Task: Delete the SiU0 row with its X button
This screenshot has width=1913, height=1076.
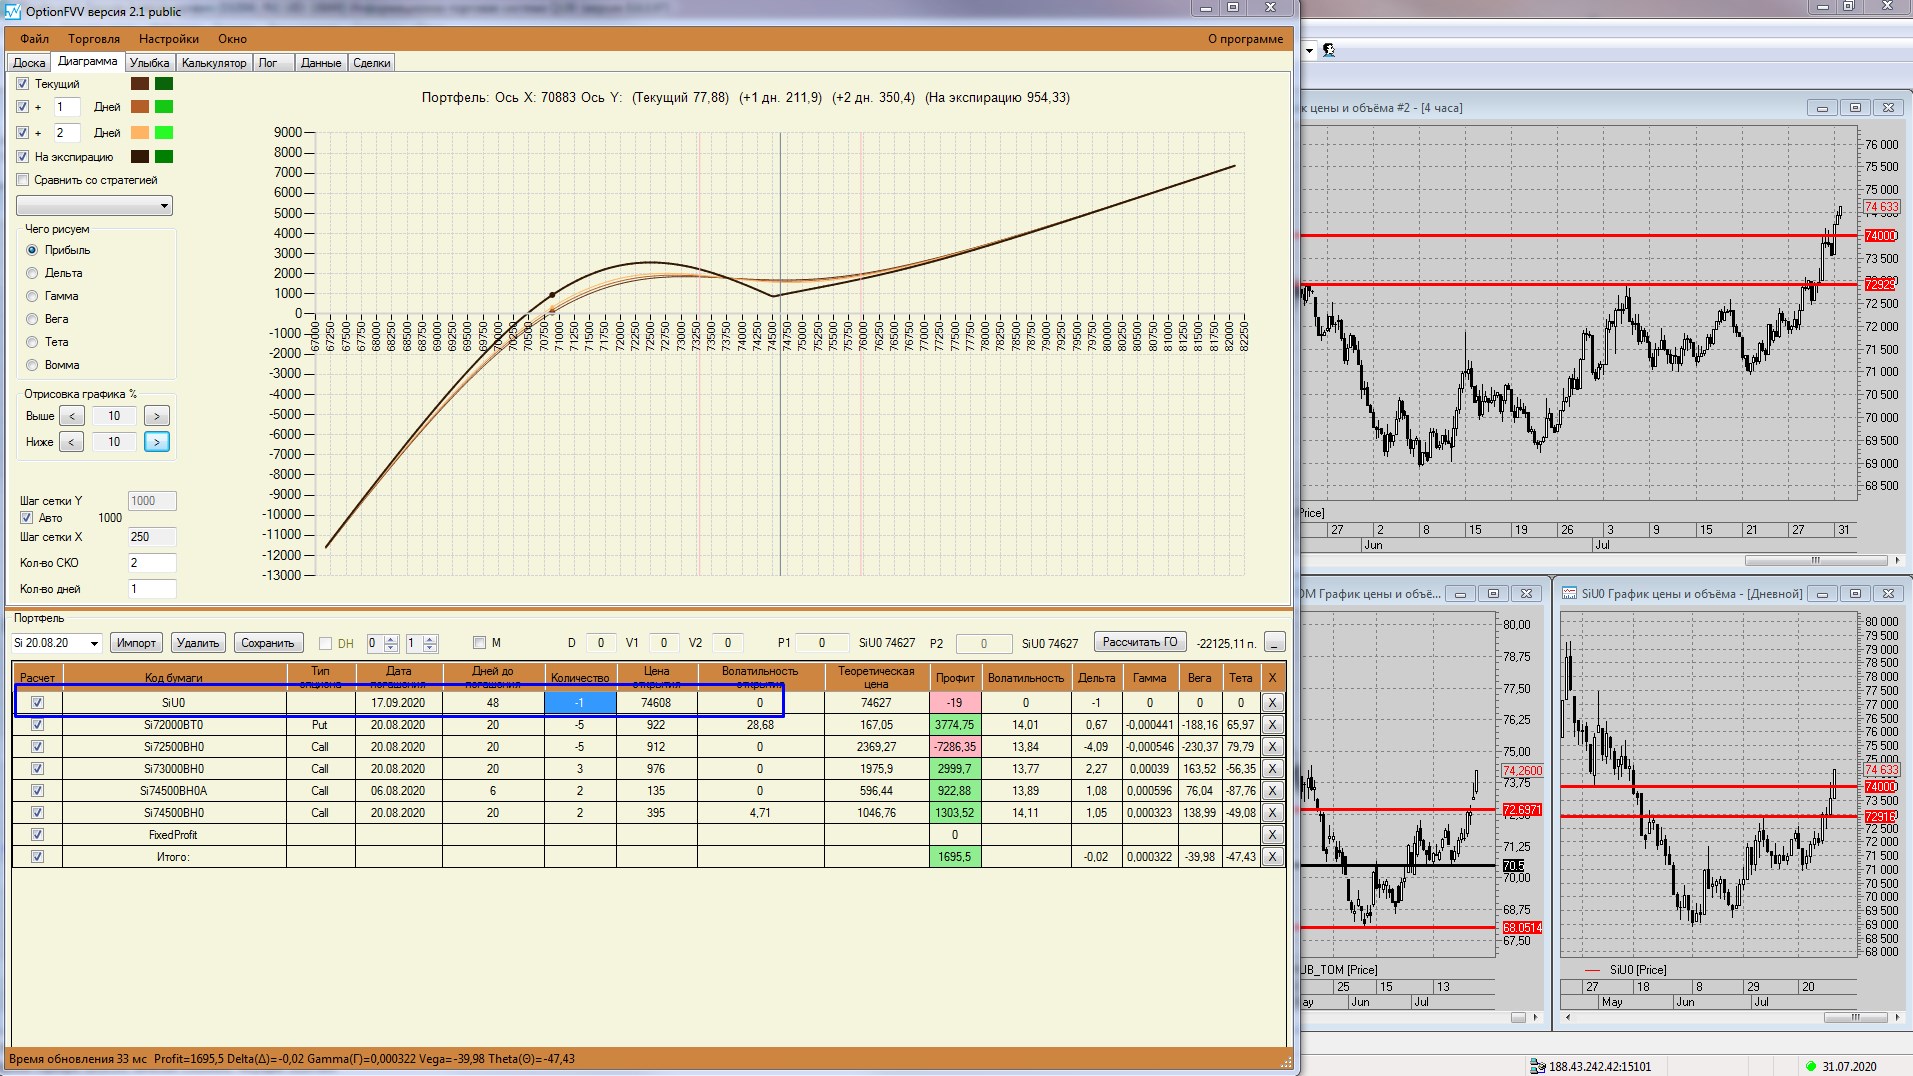Action: [x=1272, y=703]
